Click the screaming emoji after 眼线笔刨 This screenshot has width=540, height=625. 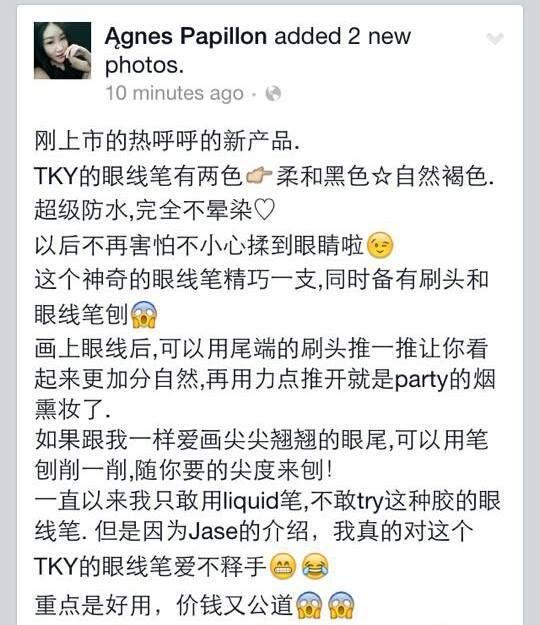[x=144, y=314]
